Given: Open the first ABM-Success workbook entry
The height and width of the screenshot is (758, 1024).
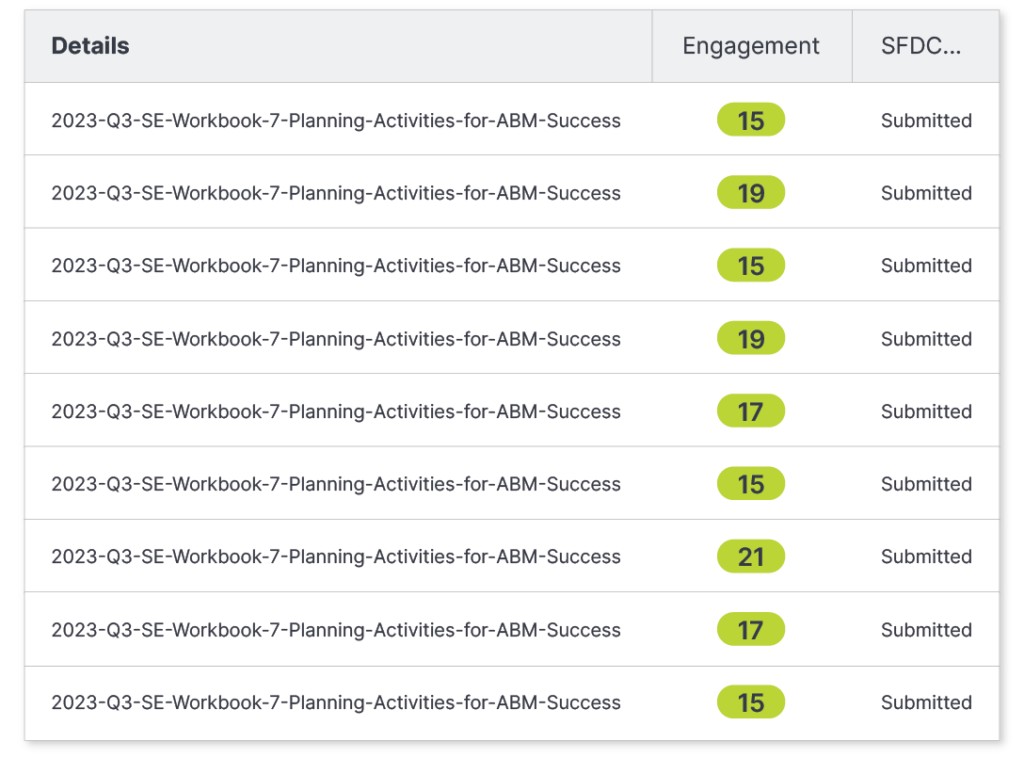Looking at the screenshot, I should point(336,119).
